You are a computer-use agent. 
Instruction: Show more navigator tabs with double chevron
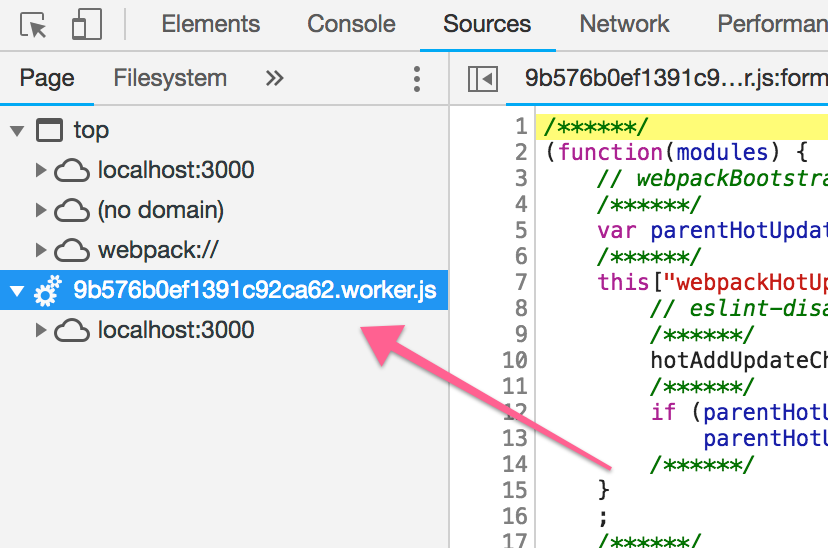[274, 79]
